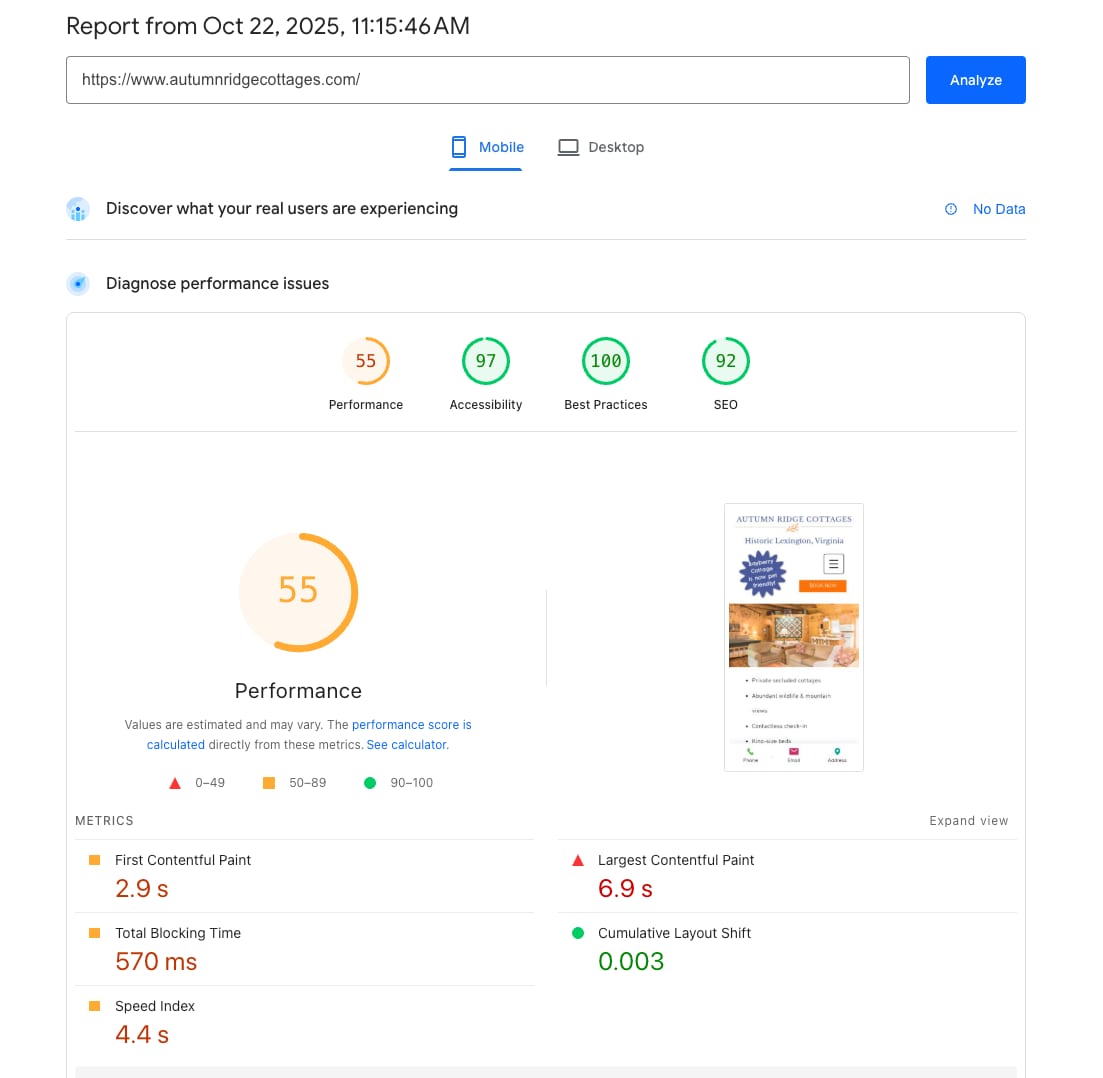Click the real users experience icon
This screenshot has width=1103, height=1078.
[78, 209]
